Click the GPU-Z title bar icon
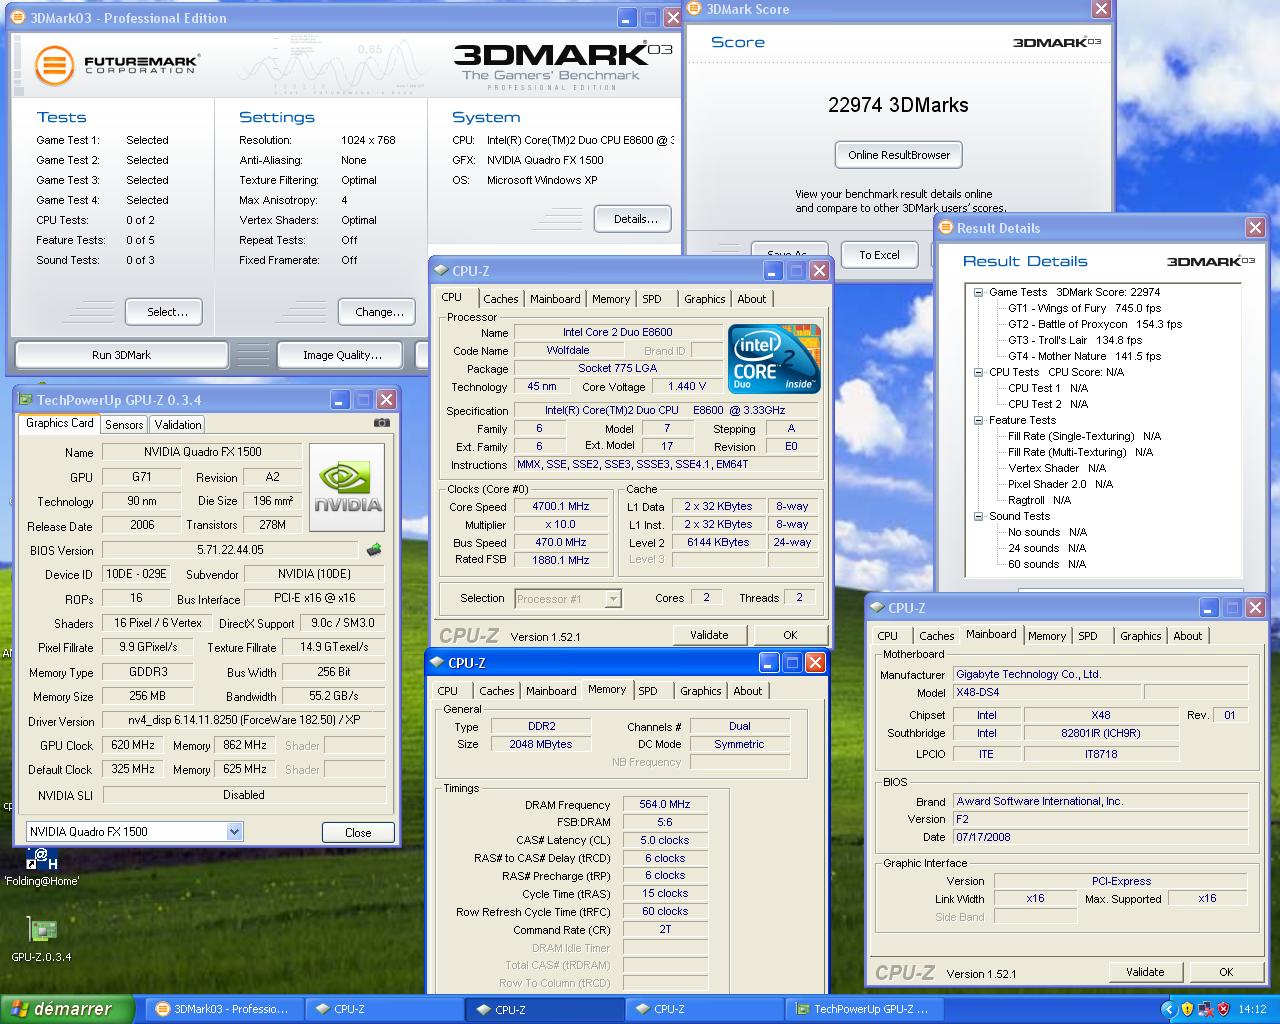Screen dimensions: 1280x1024 25,400
